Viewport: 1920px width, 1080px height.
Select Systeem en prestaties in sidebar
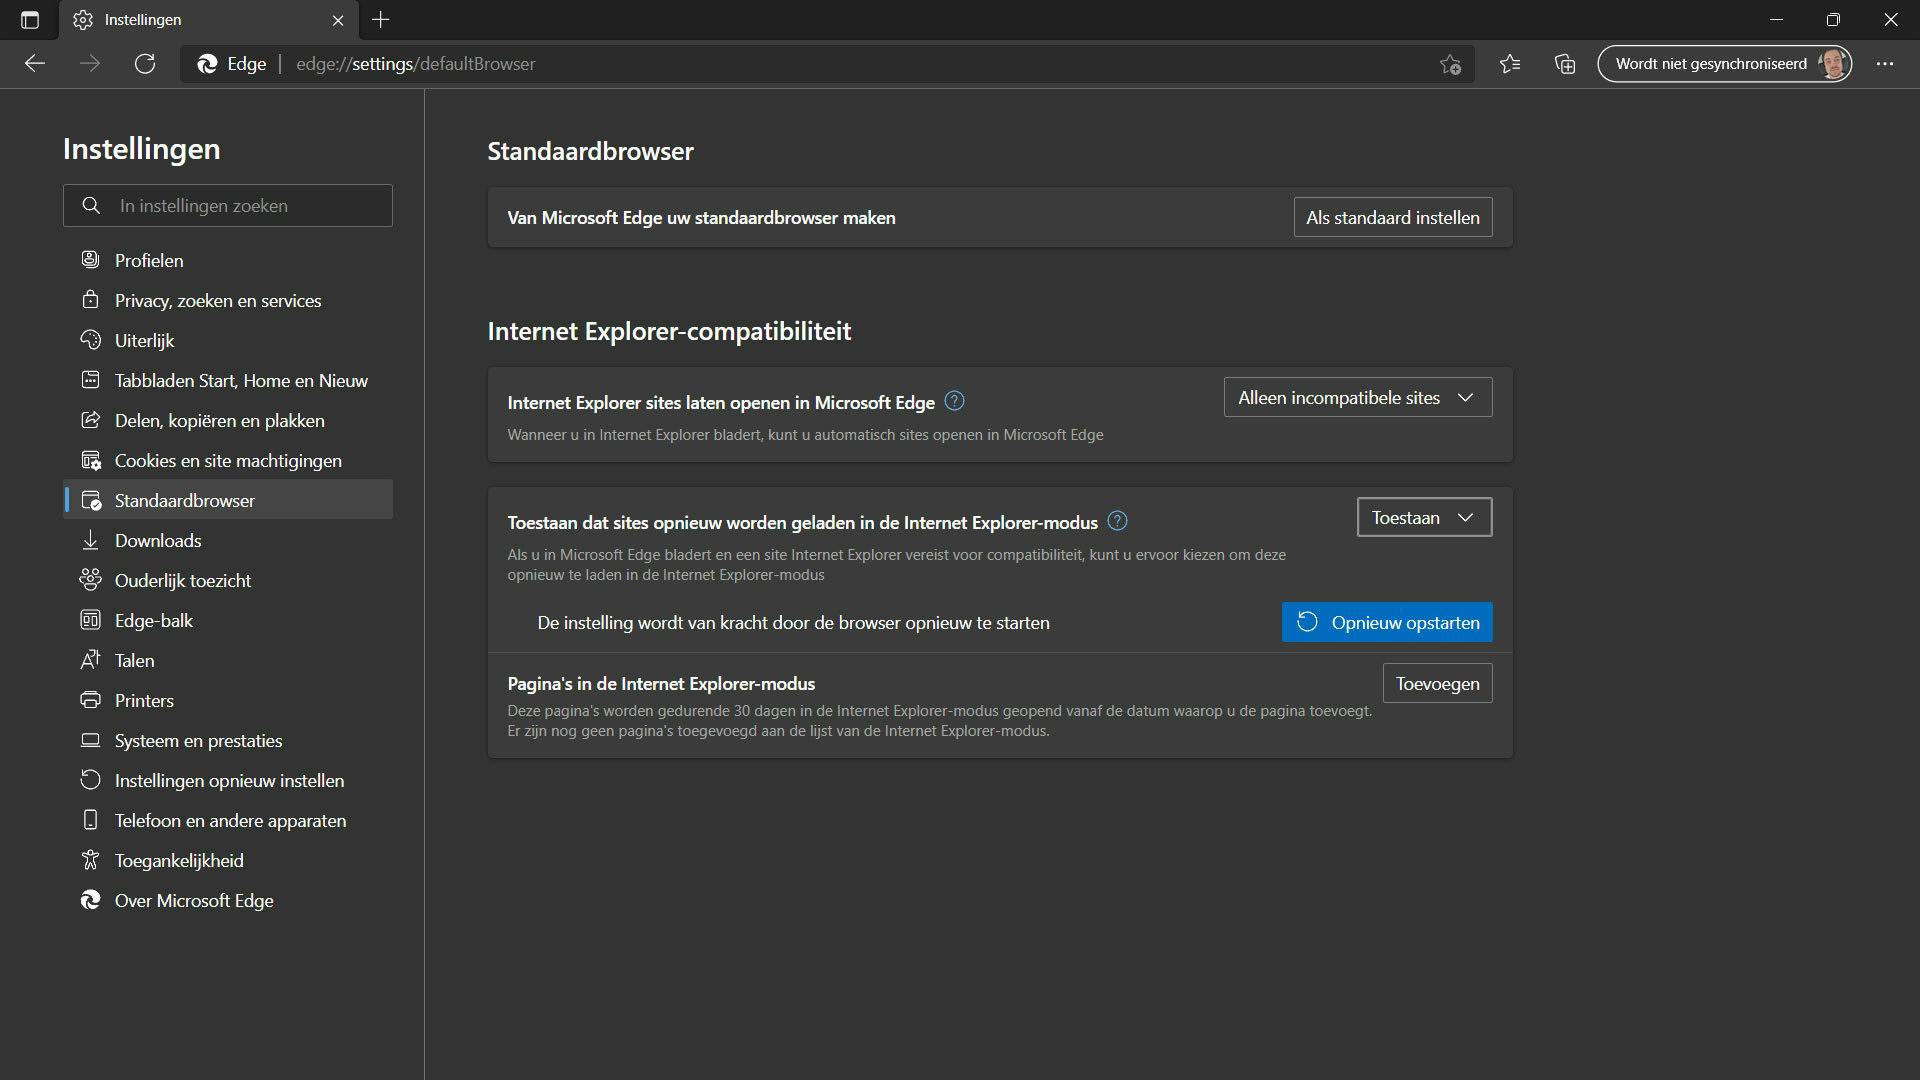click(x=198, y=740)
